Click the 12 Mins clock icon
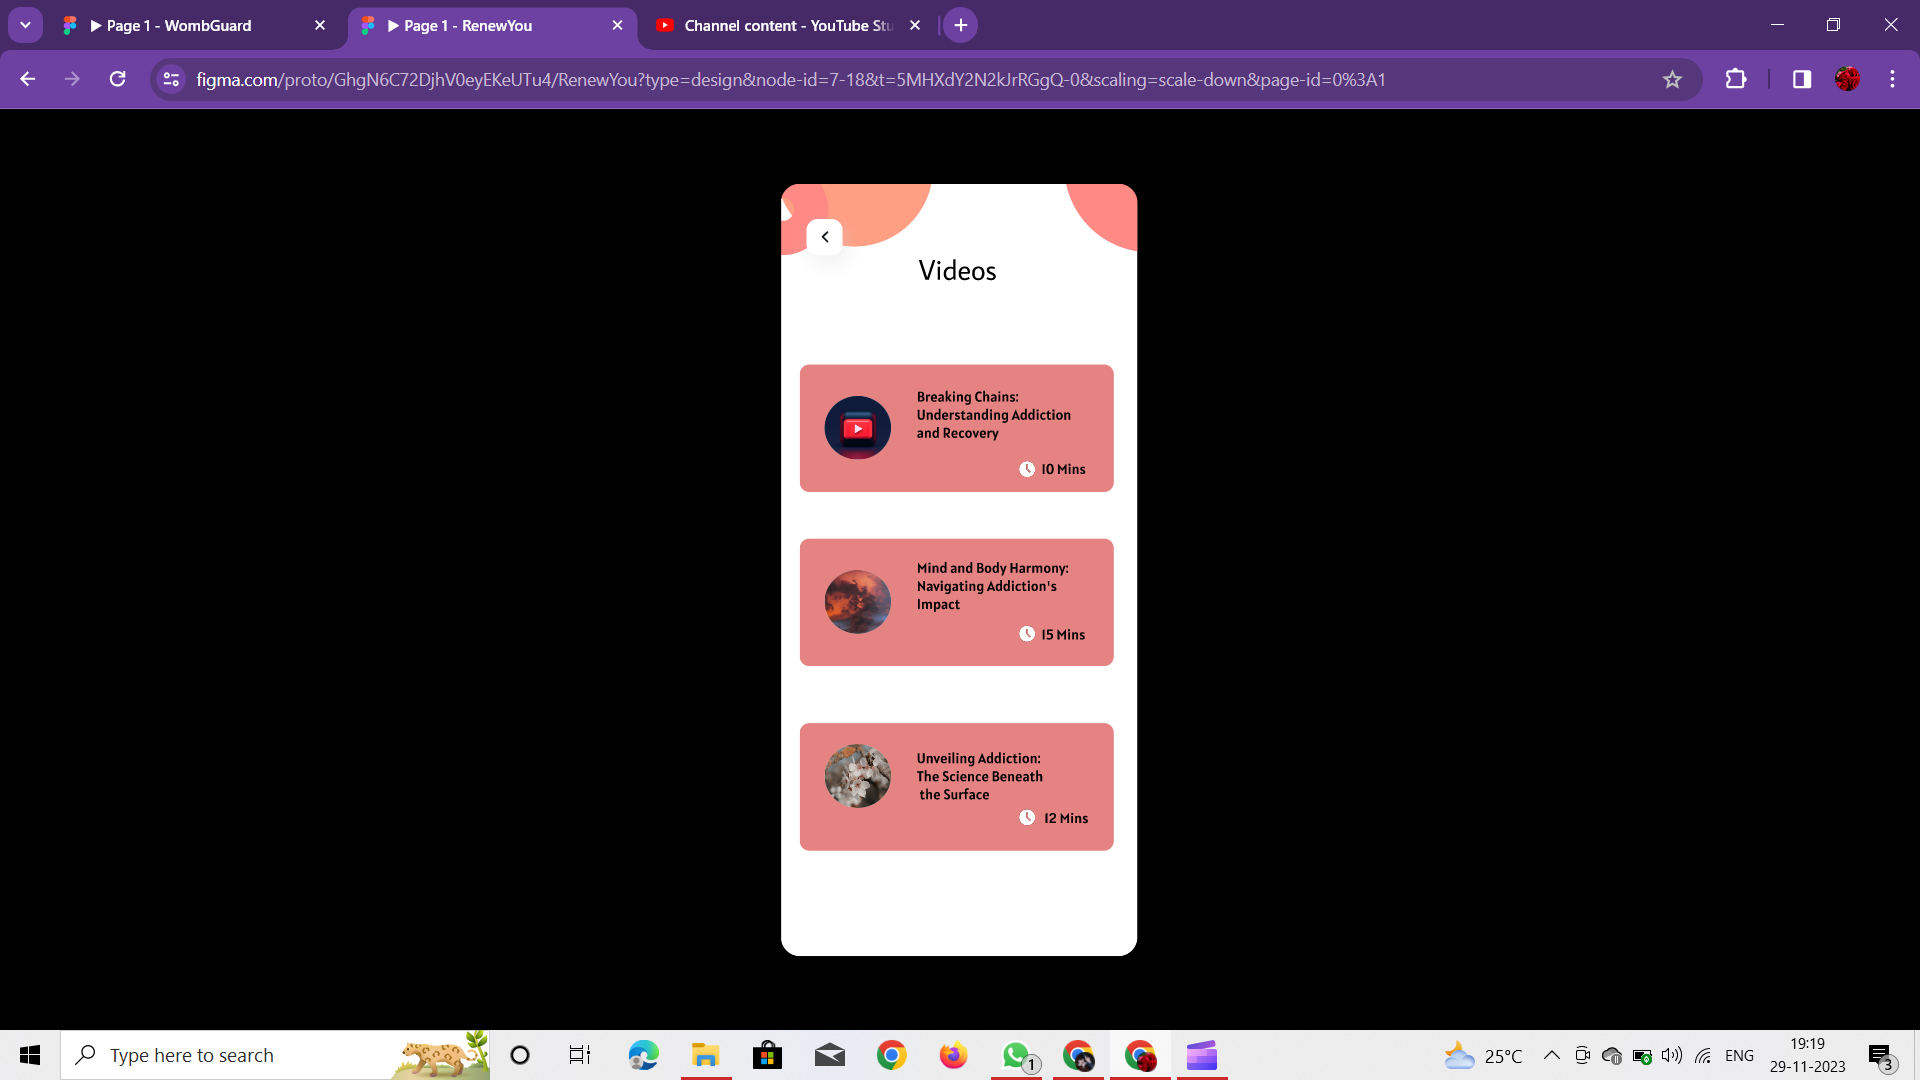This screenshot has height=1080, width=1920. (x=1027, y=818)
